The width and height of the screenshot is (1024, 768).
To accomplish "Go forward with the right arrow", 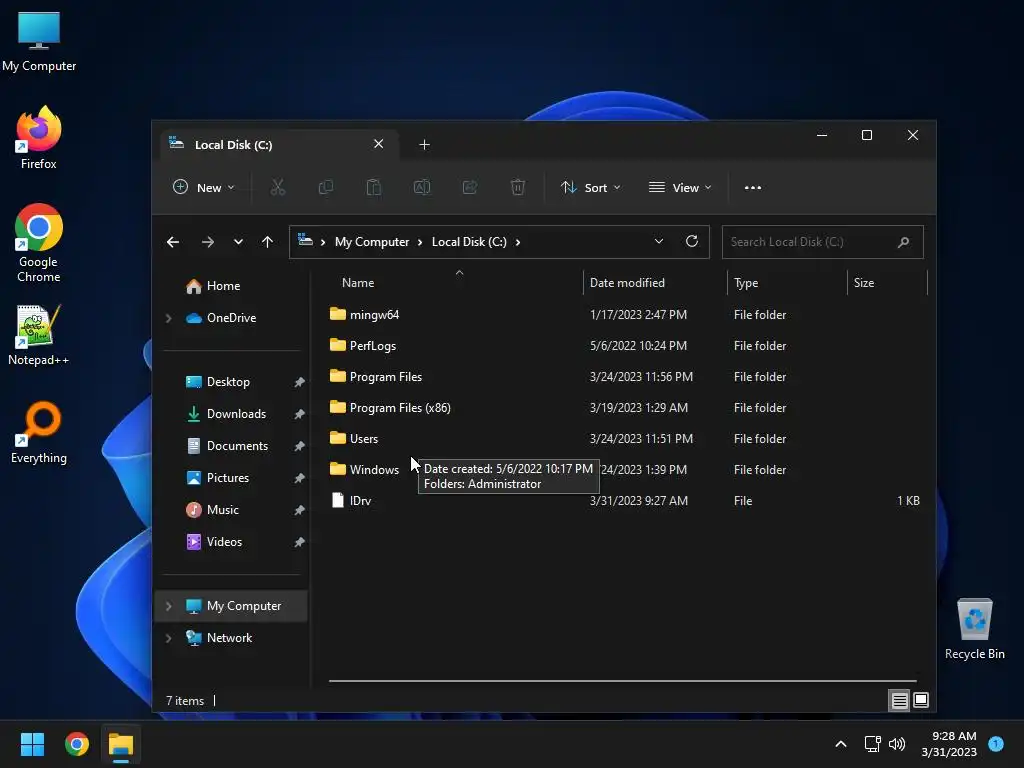I will point(208,242).
